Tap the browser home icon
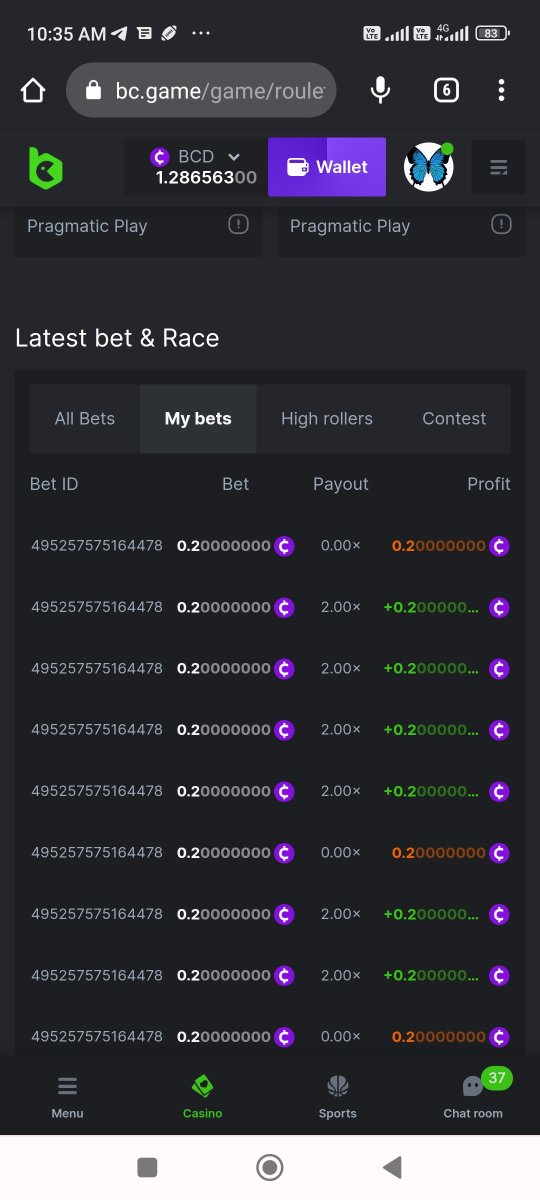Viewport: 540px width, 1200px height. [x=33, y=91]
